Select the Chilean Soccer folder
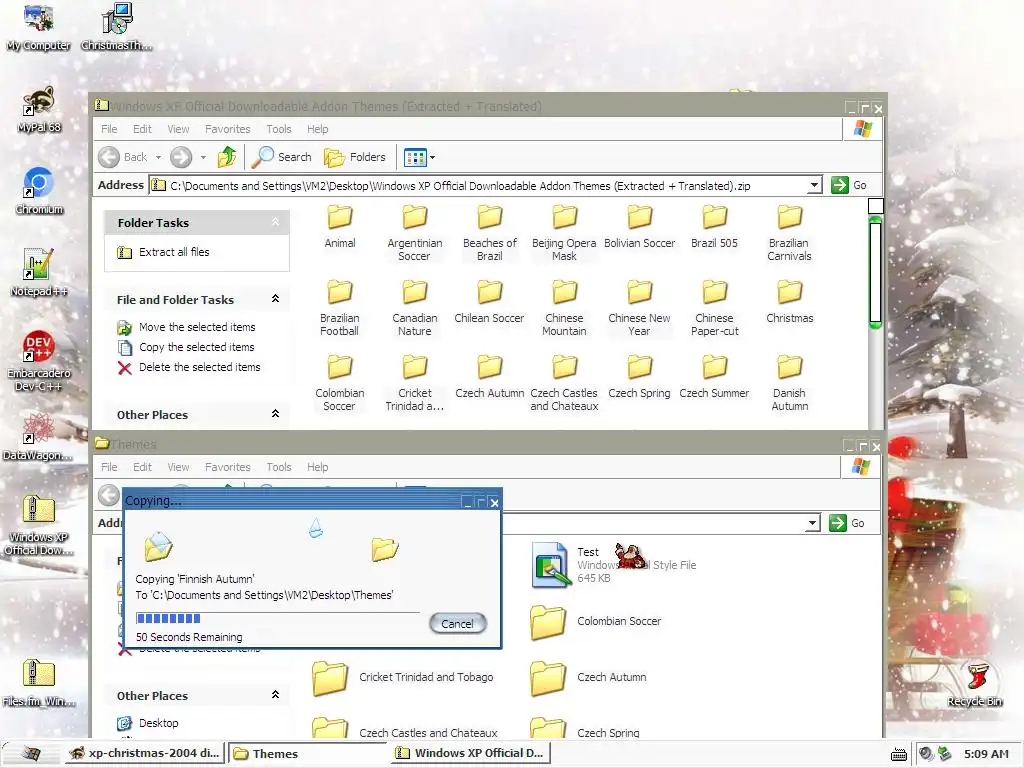 tap(489, 301)
